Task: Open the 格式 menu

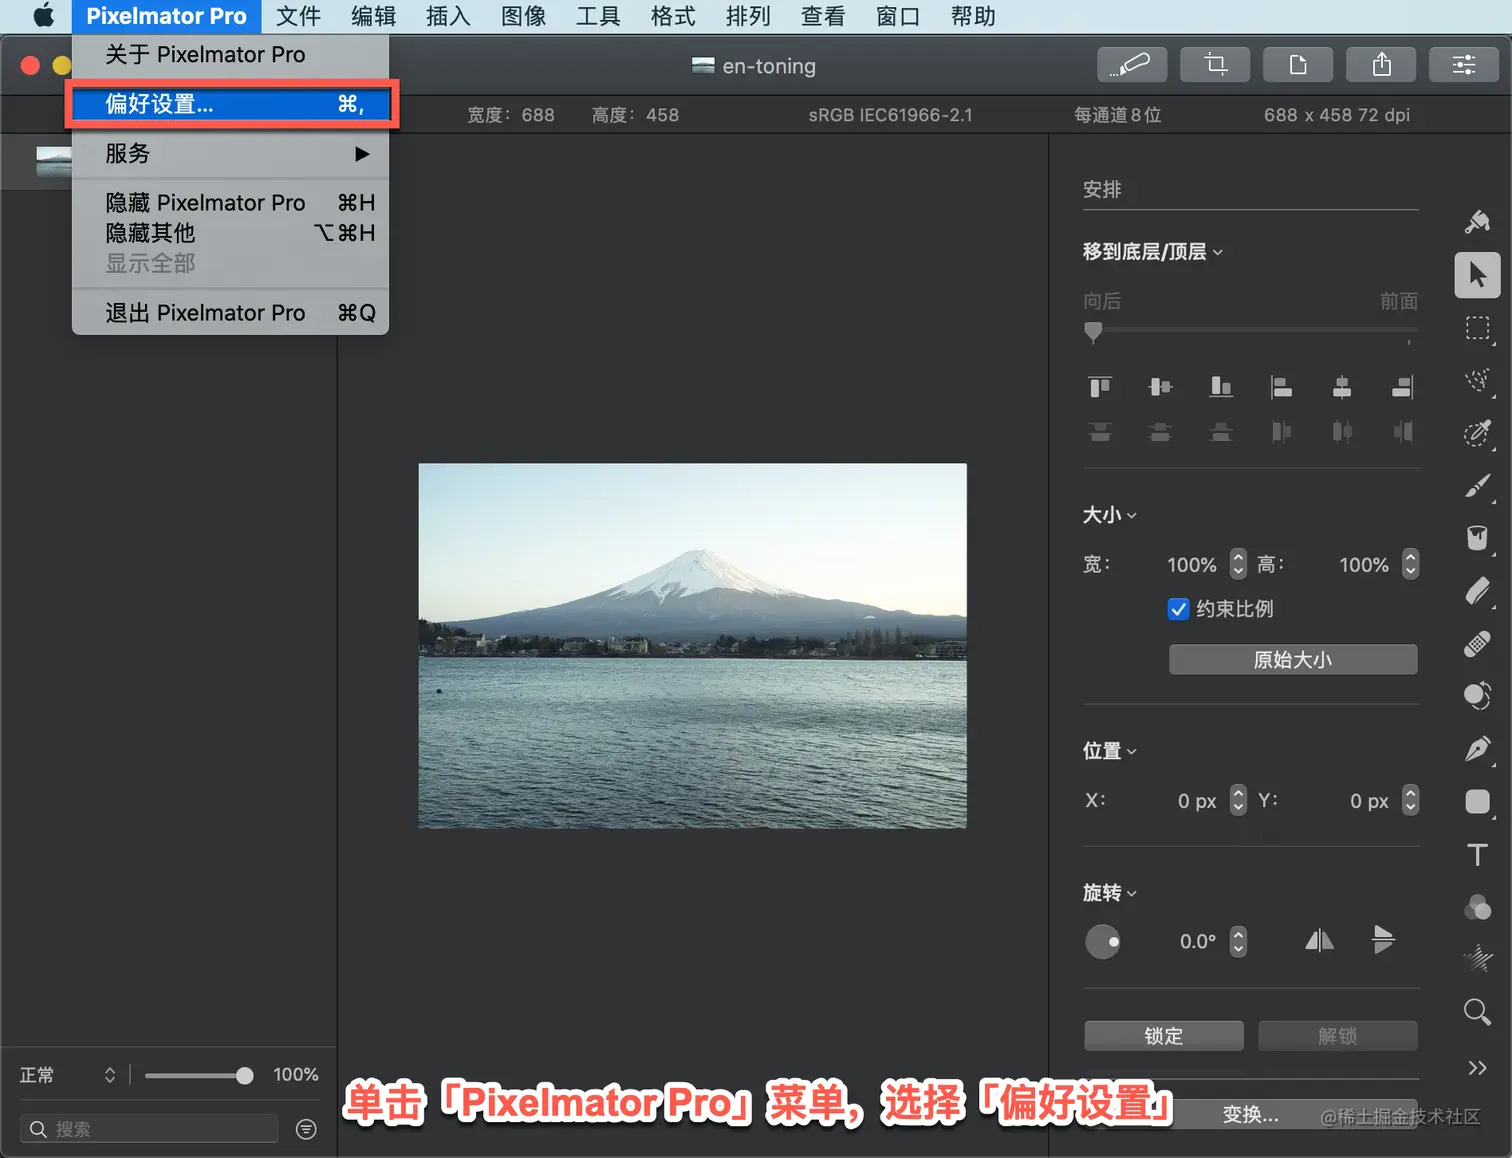Action: pyautogui.click(x=673, y=16)
